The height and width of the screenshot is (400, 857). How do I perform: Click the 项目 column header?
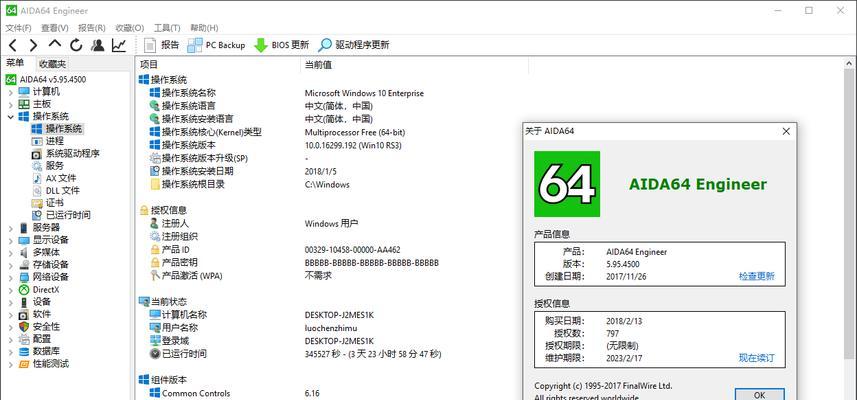(x=218, y=64)
